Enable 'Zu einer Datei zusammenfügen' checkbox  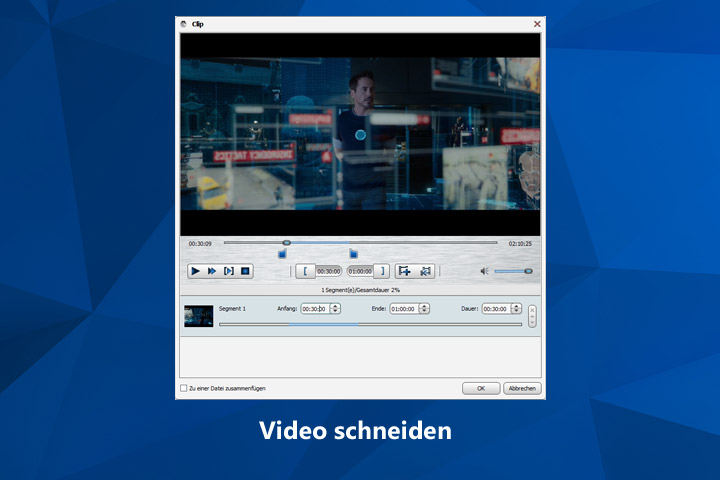pyautogui.click(x=184, y=388)
